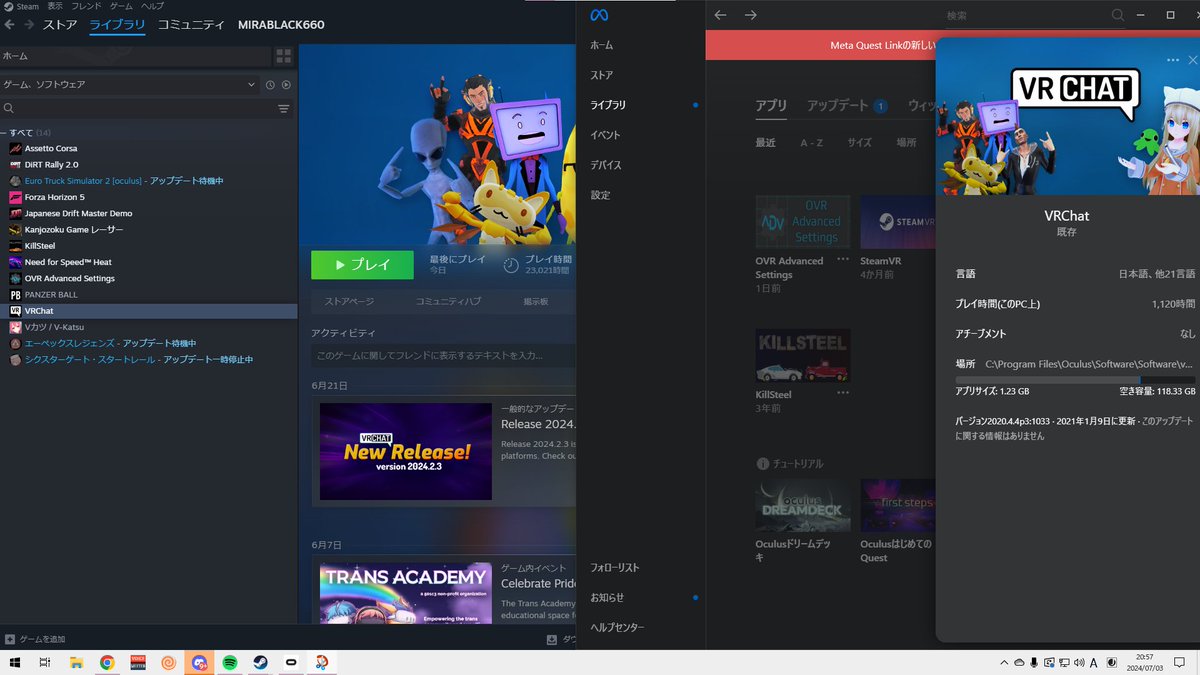Switch Steam library to grid view icon

pyautogui.click(x=284, y=56)
